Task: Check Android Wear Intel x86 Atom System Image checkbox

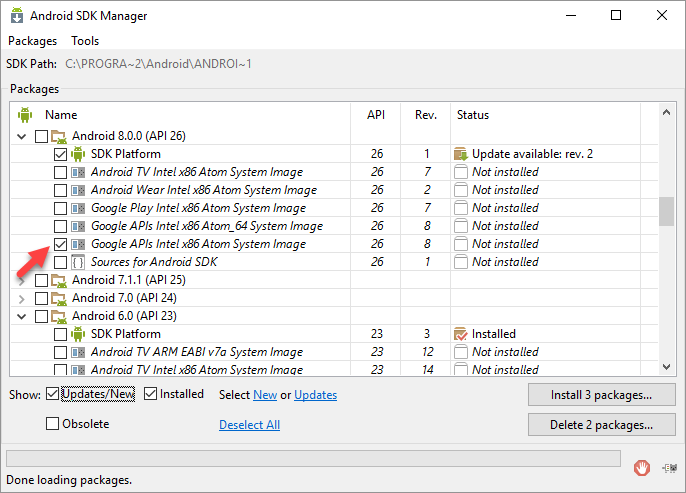Action: pyautogui.click(x=60, y=190)
